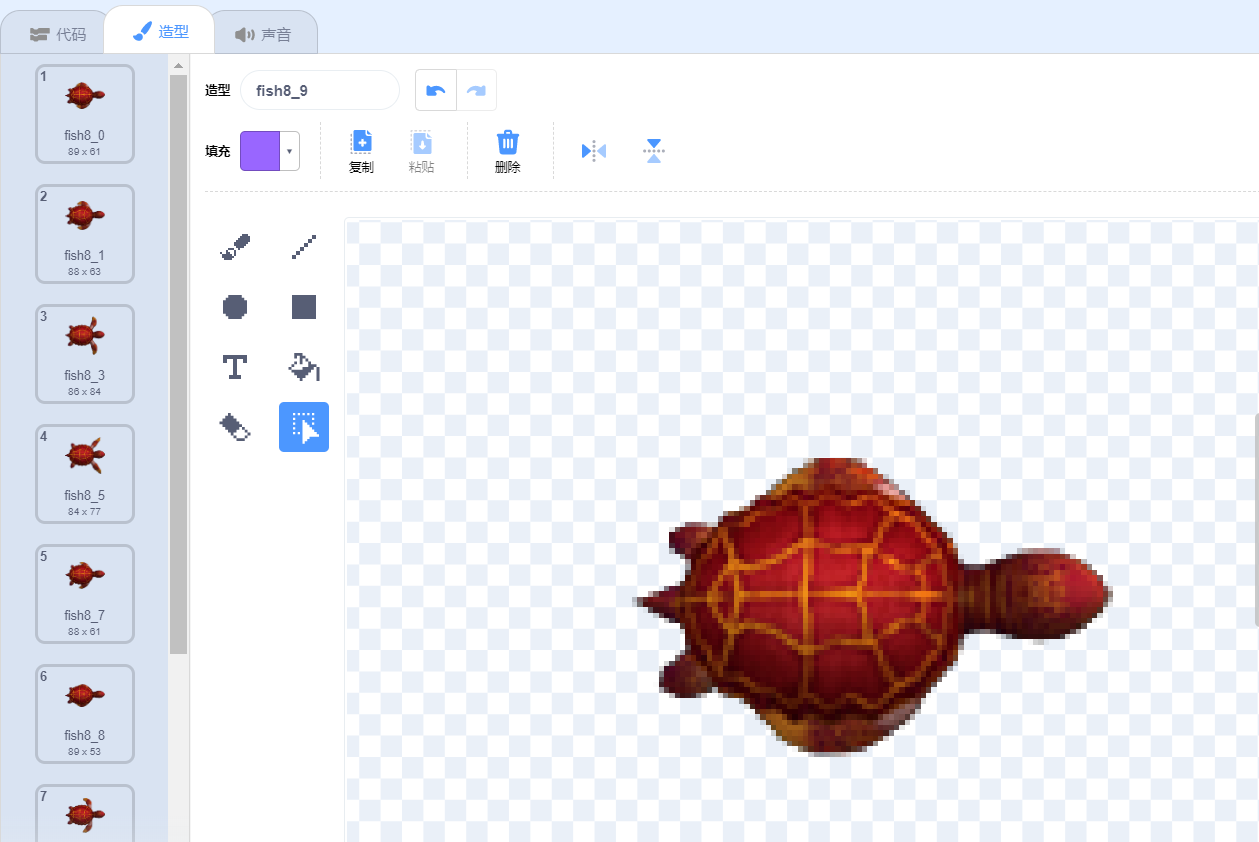Flip the costume horizontally
1259x842 pixels.
[593, 150]
